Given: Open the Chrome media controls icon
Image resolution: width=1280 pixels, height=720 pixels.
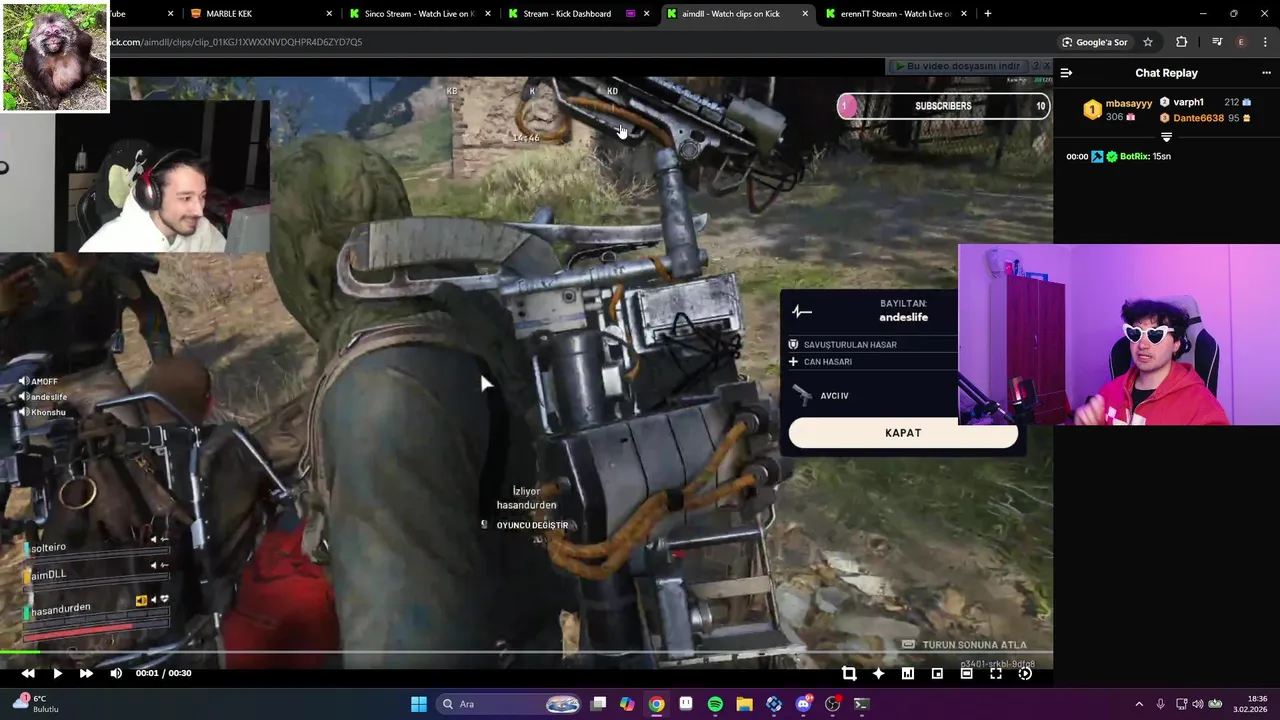Looking at the screenshot, I should coord(1217,42).
